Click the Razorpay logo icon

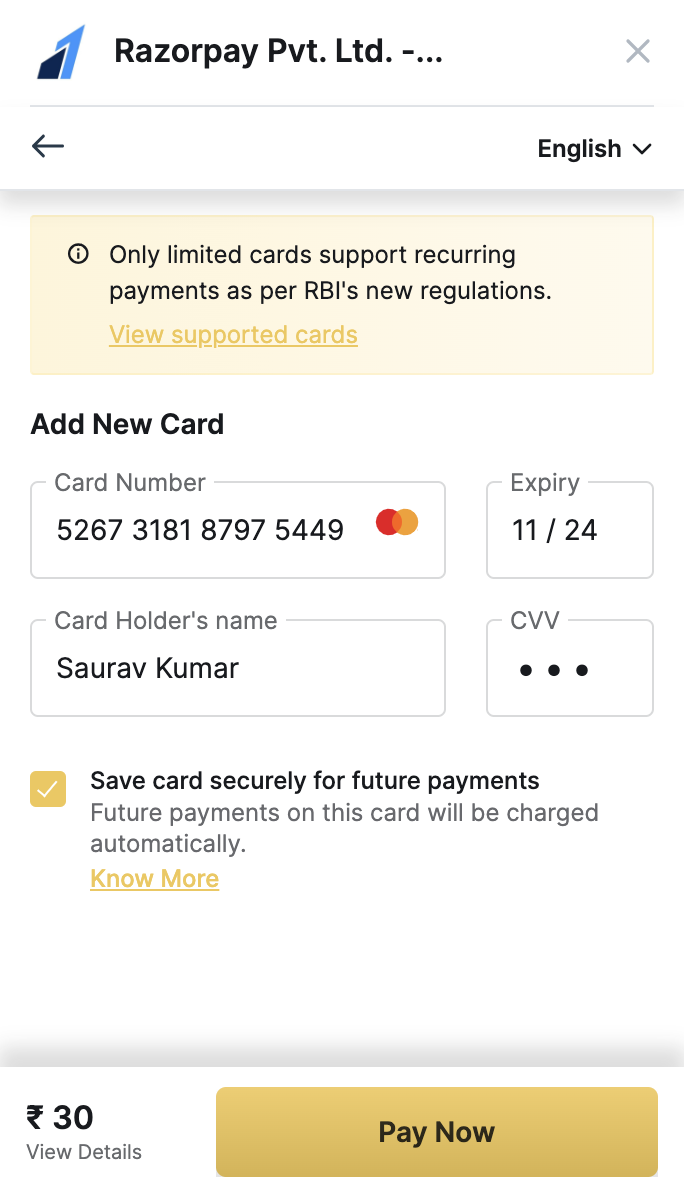tap(61, 52)
